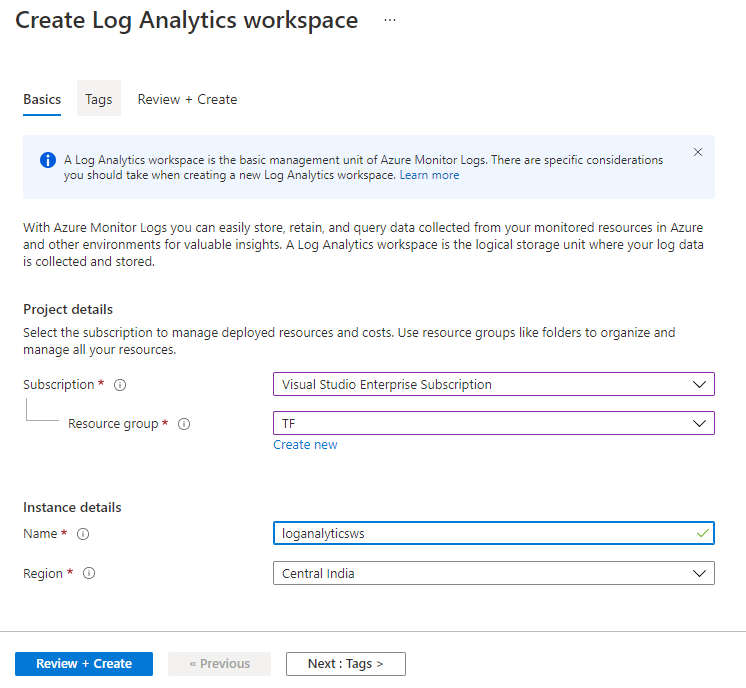Click the Next : Tags button
This screenshot has width=746, height=688.
click(x=346, y=664)
